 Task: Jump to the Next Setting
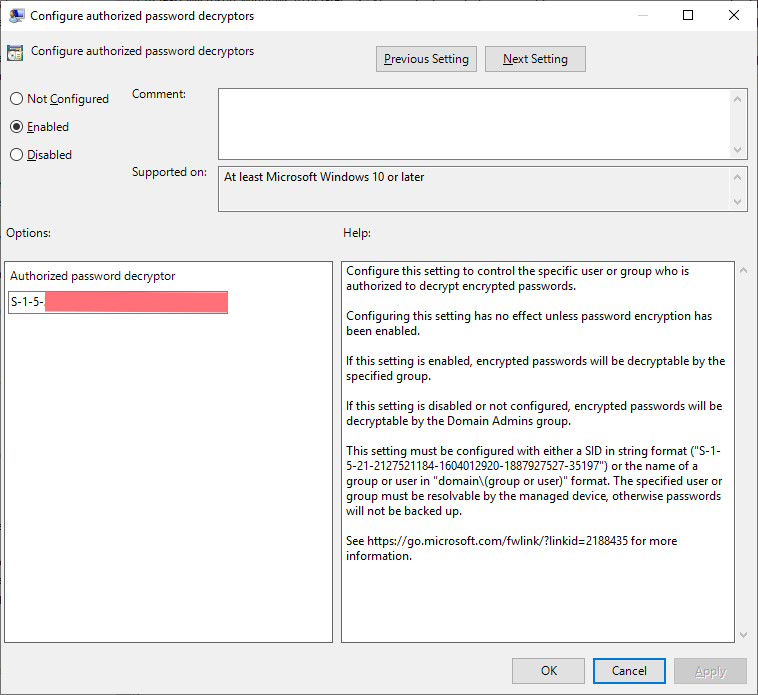click(535, 59)
